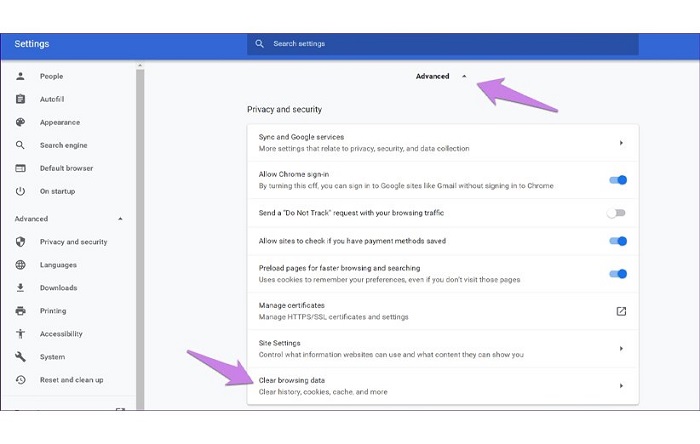This screenshot has width=700, height=444.
Task: Enable the Do Not Track request toggle
Action: (616, 213)
